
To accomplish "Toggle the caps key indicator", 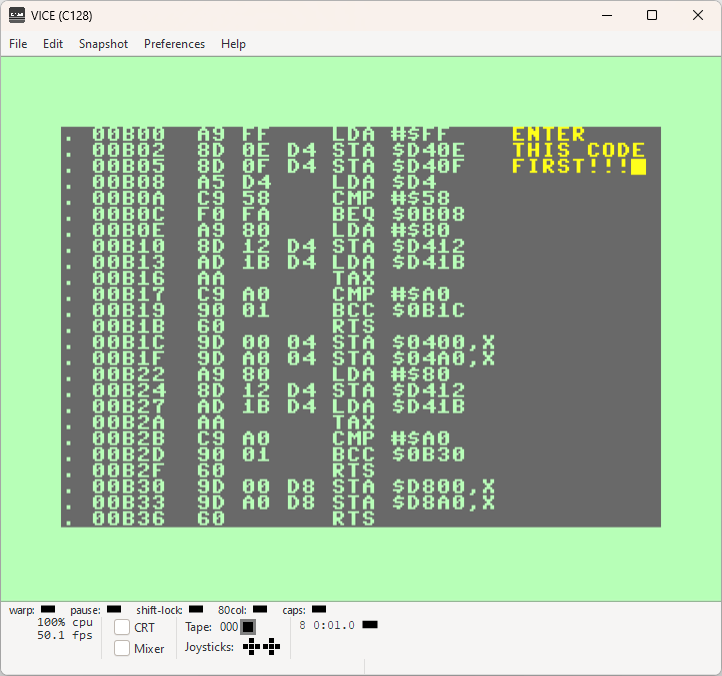I will pyautogui.click(x=319, y=609).
